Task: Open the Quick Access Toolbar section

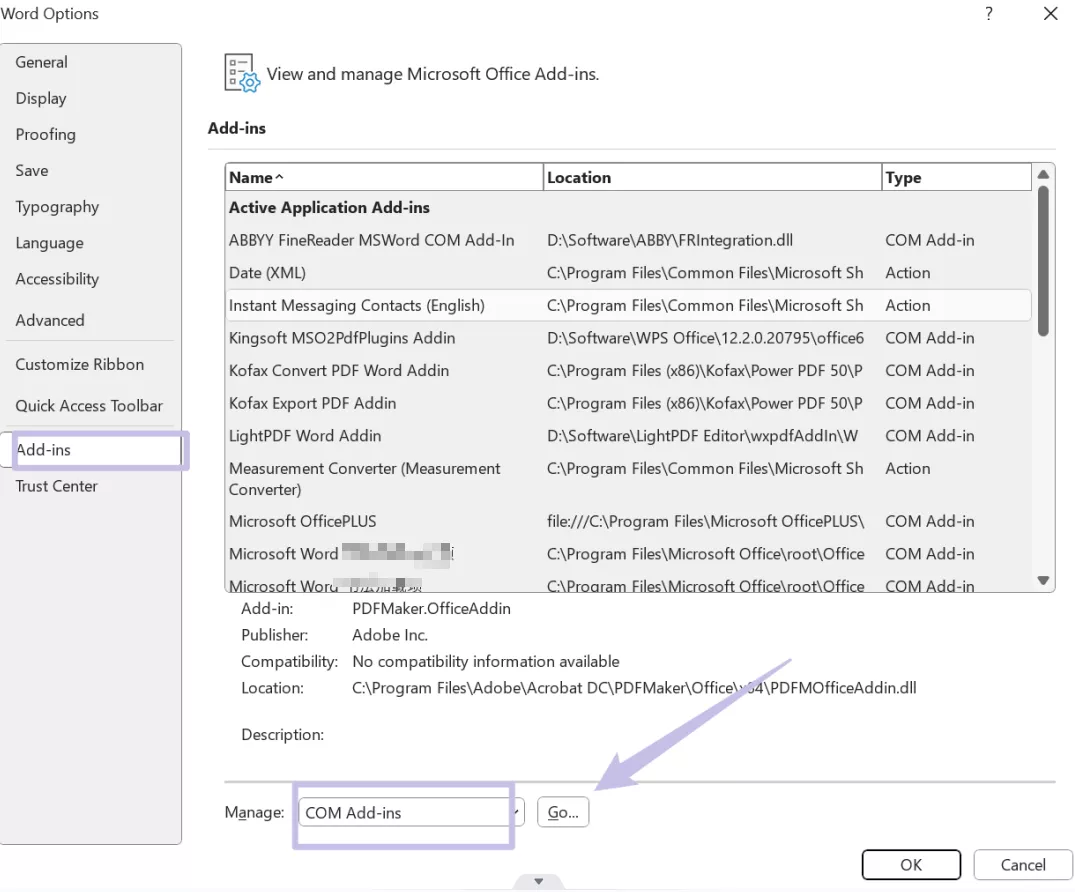Action: coord(88,406)
